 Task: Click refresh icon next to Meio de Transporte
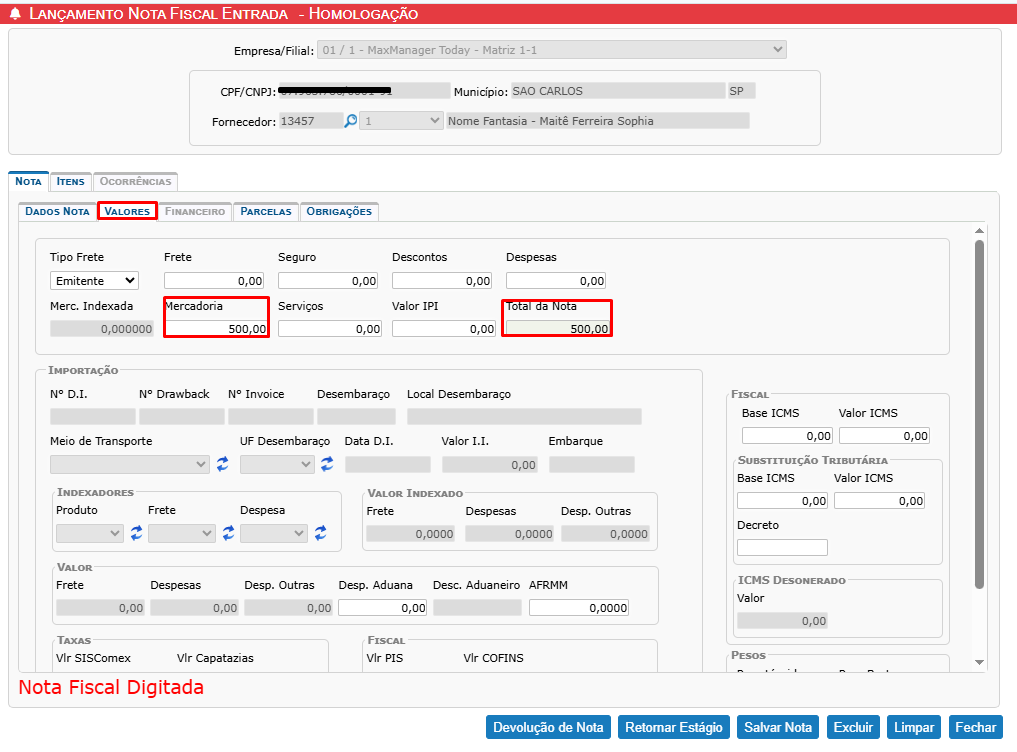coord(222,464)
